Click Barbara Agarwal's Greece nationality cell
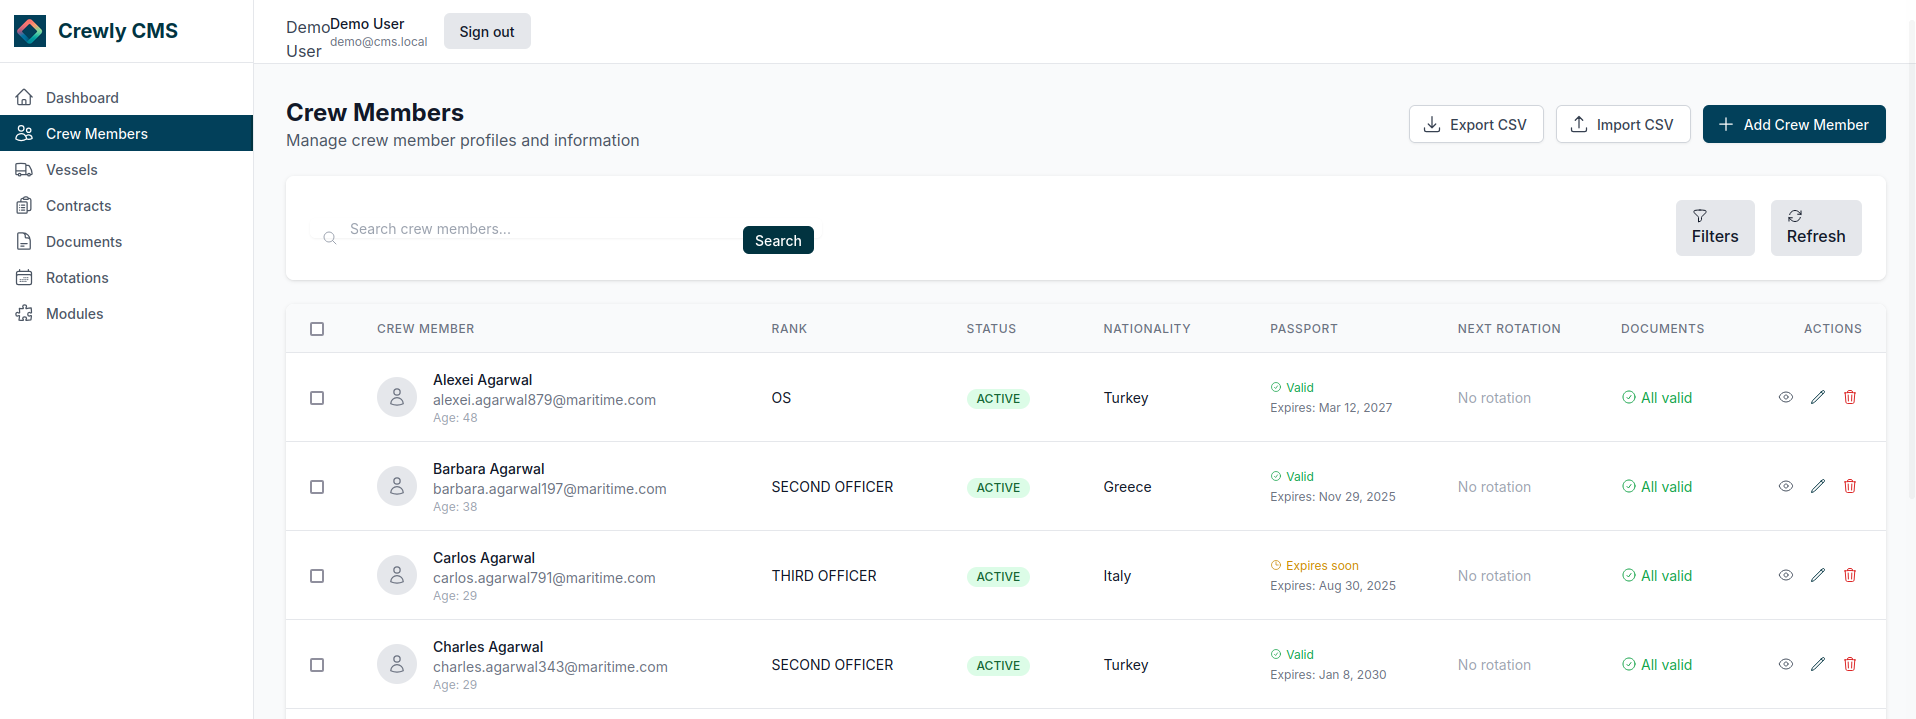Image resolution: width=1916 pixels, height=719 pixels. [x=1127, y=487]
